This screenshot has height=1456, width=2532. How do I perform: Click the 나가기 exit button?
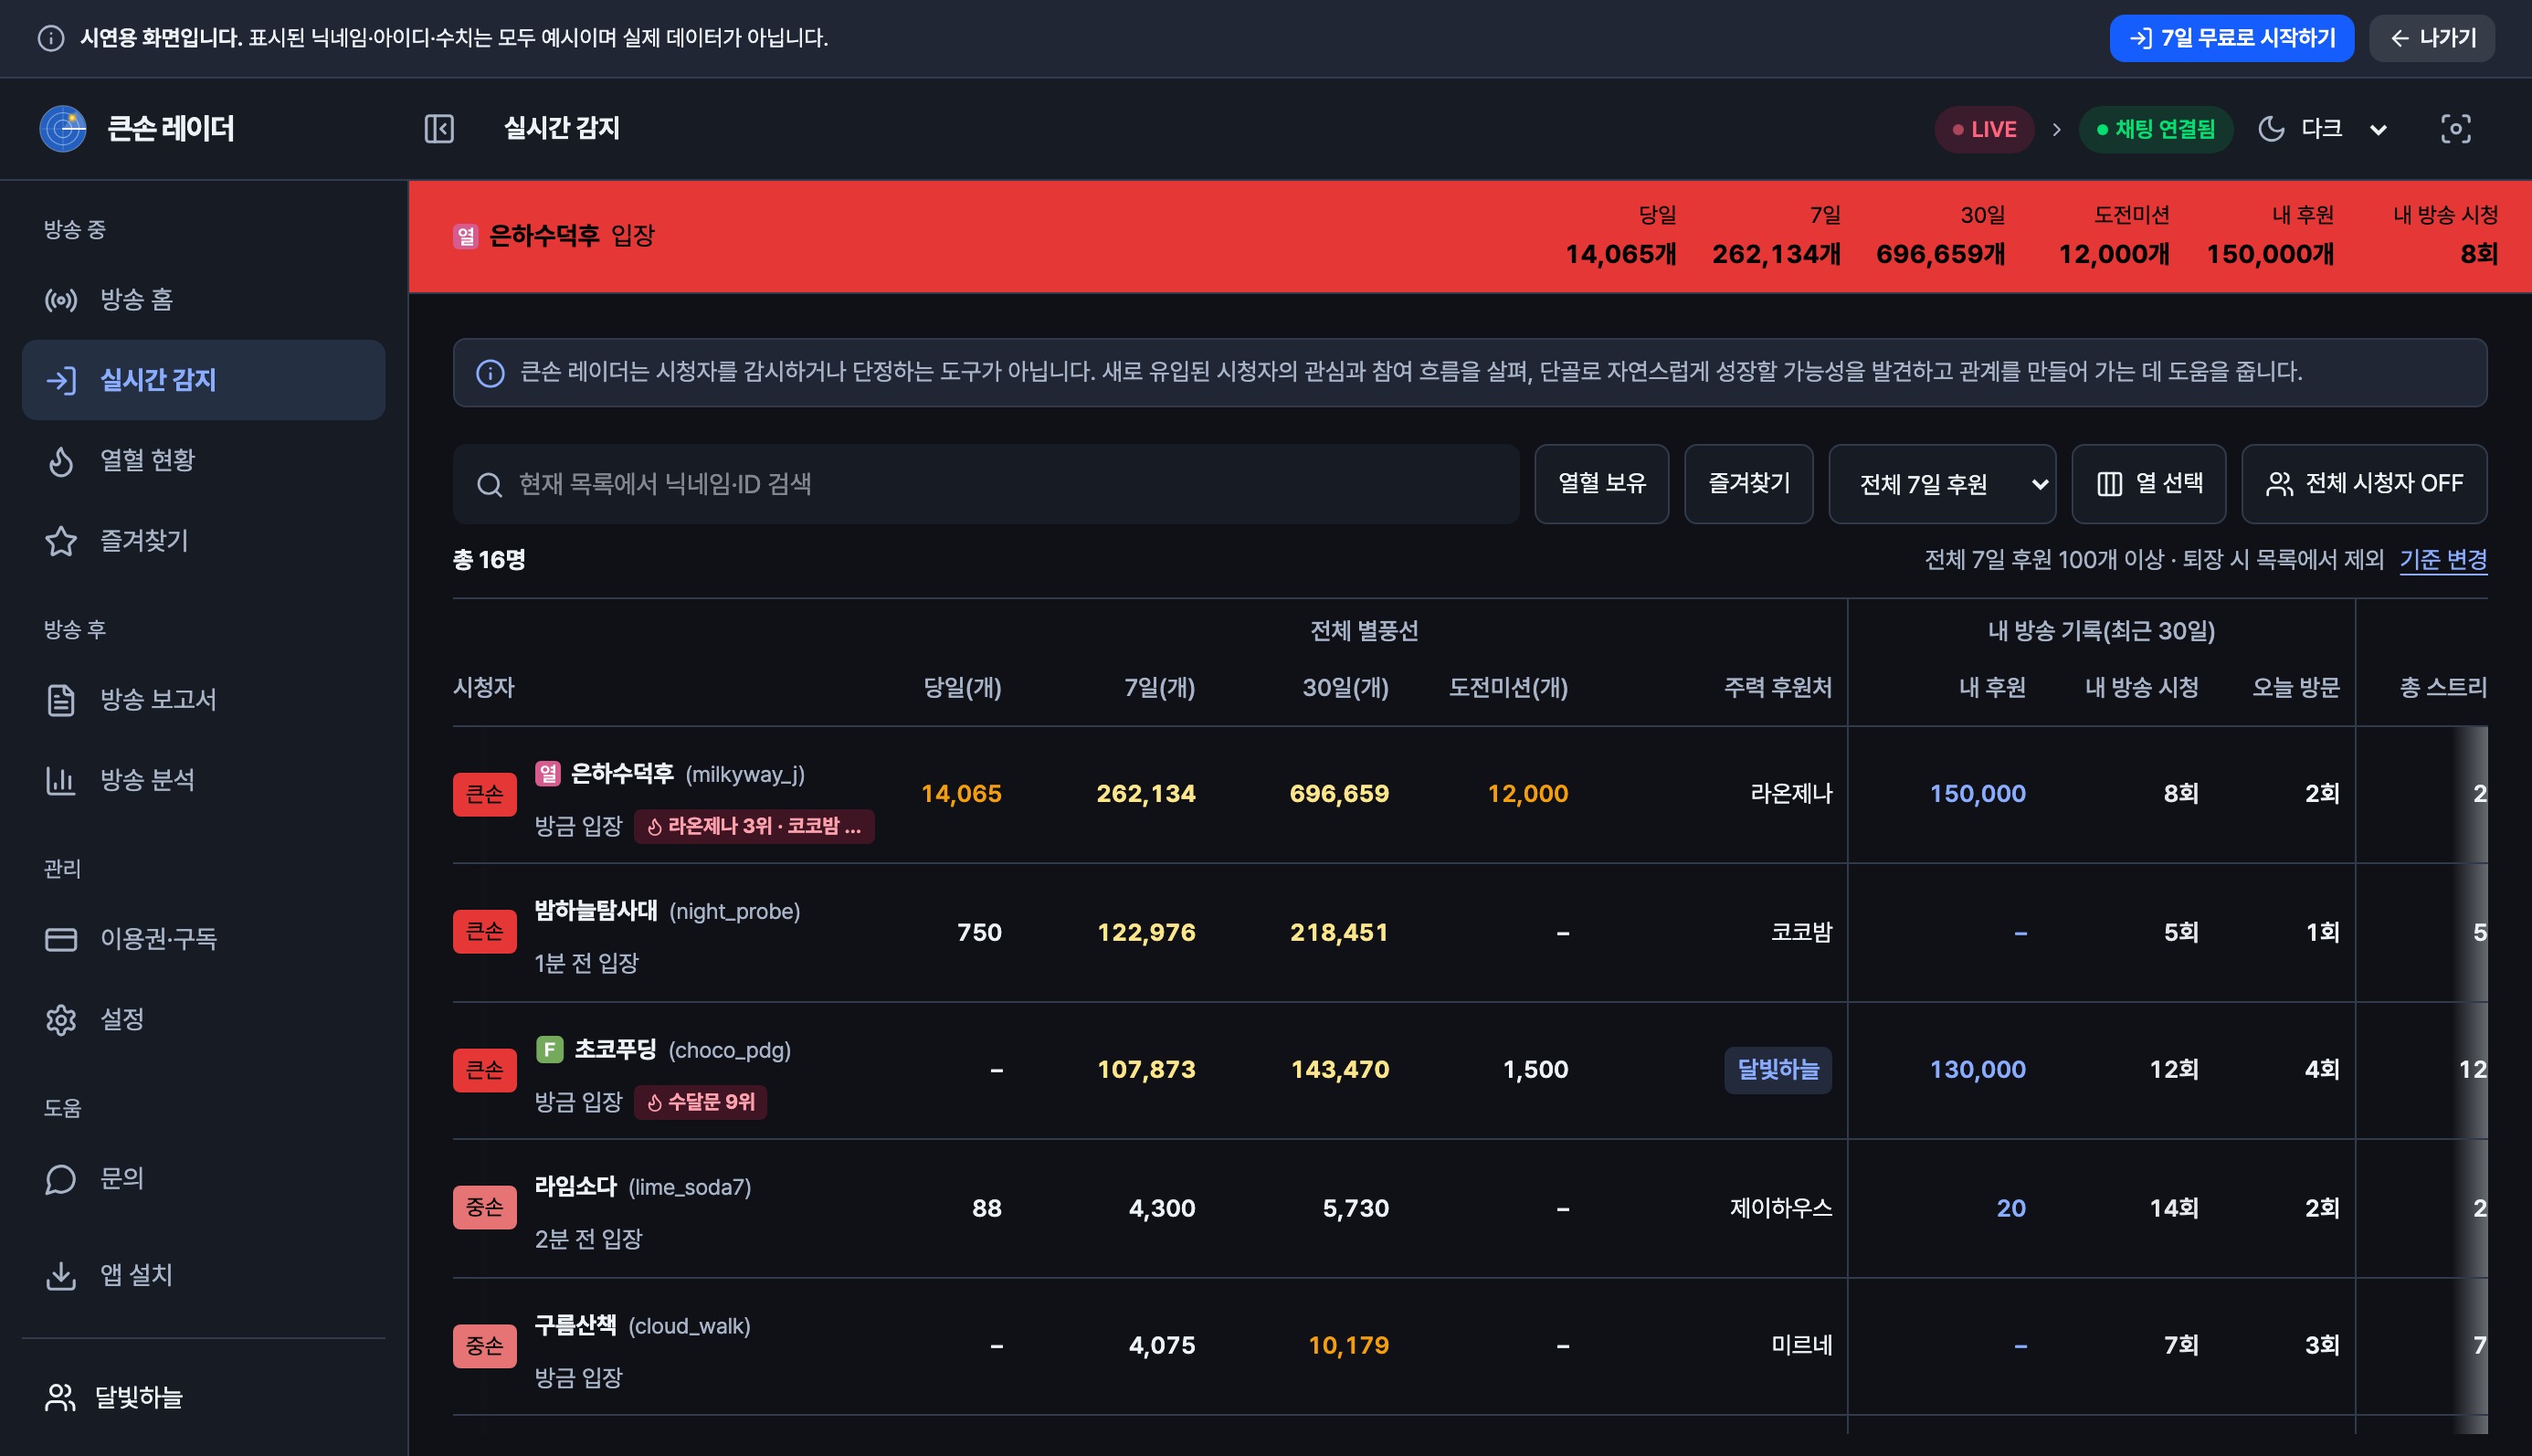click(x=2432, y=38)
